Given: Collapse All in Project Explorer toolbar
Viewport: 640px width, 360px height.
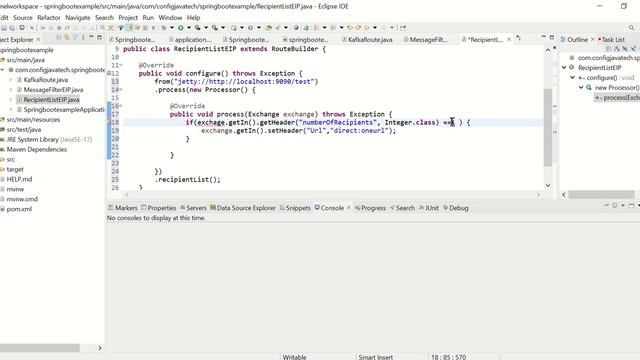Looking at the screenshot, I should [59, 38].
